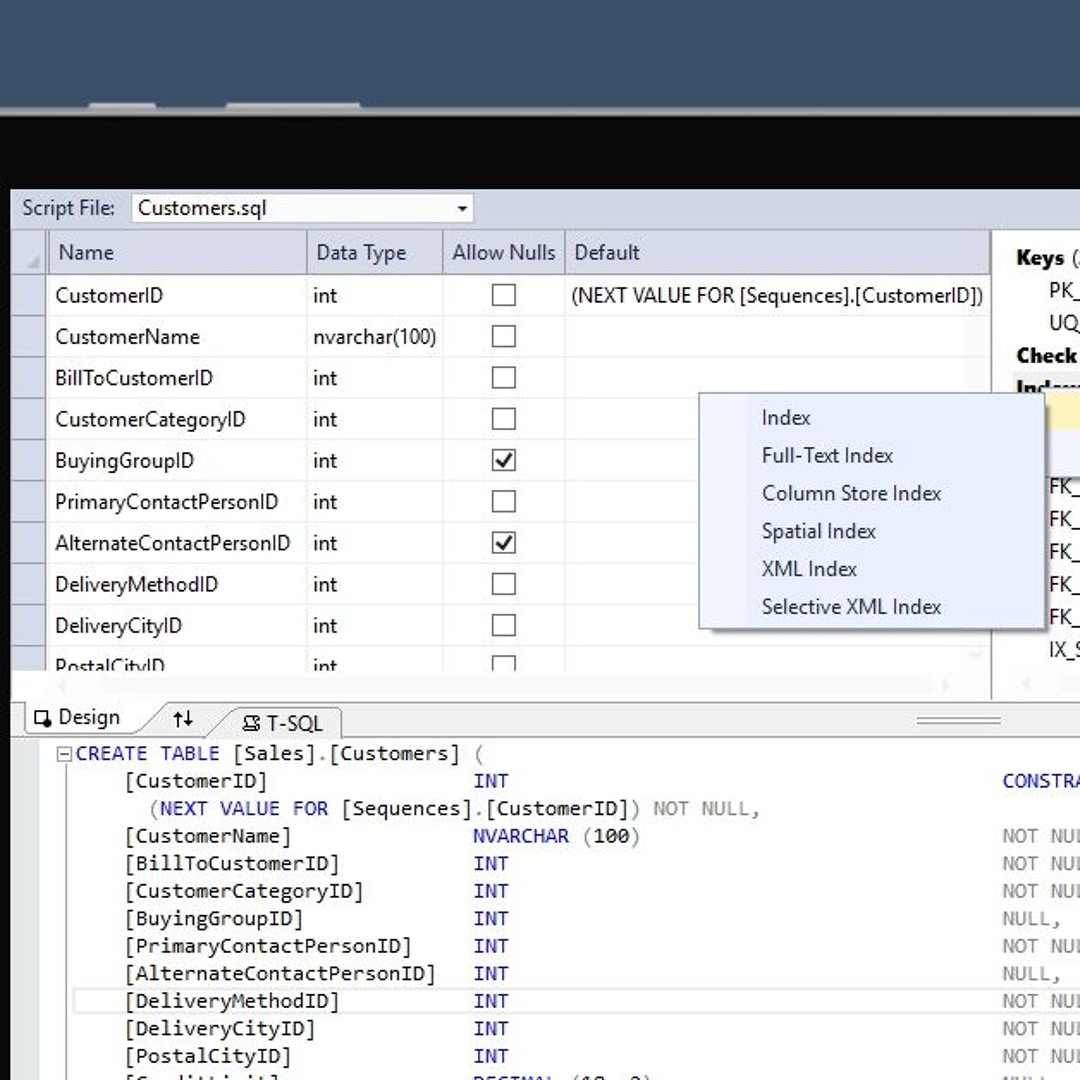Toggle Allow Nulls for BillToCustomerID
This screenshot has width=1080, height=1080.
click(503, 377)
